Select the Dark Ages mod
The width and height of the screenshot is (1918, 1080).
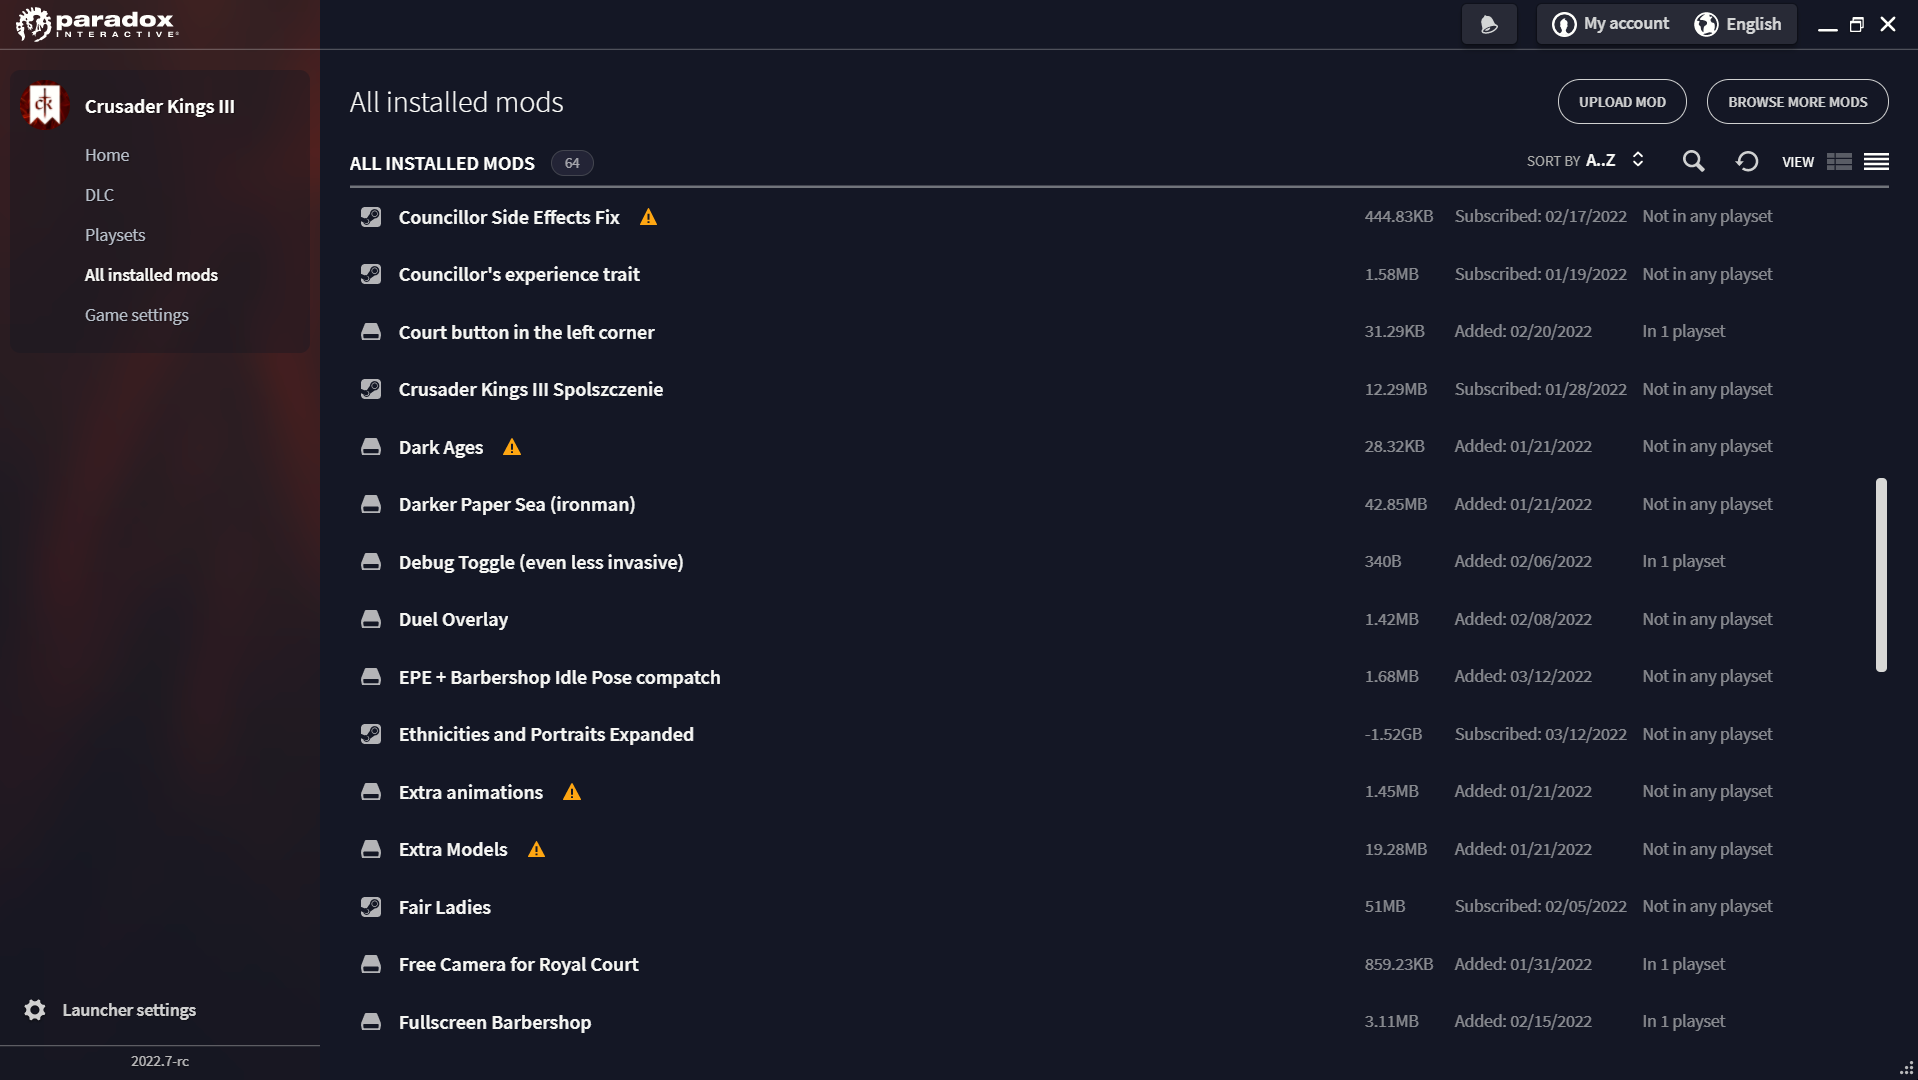pyautogui.click(x=441, y=447)
